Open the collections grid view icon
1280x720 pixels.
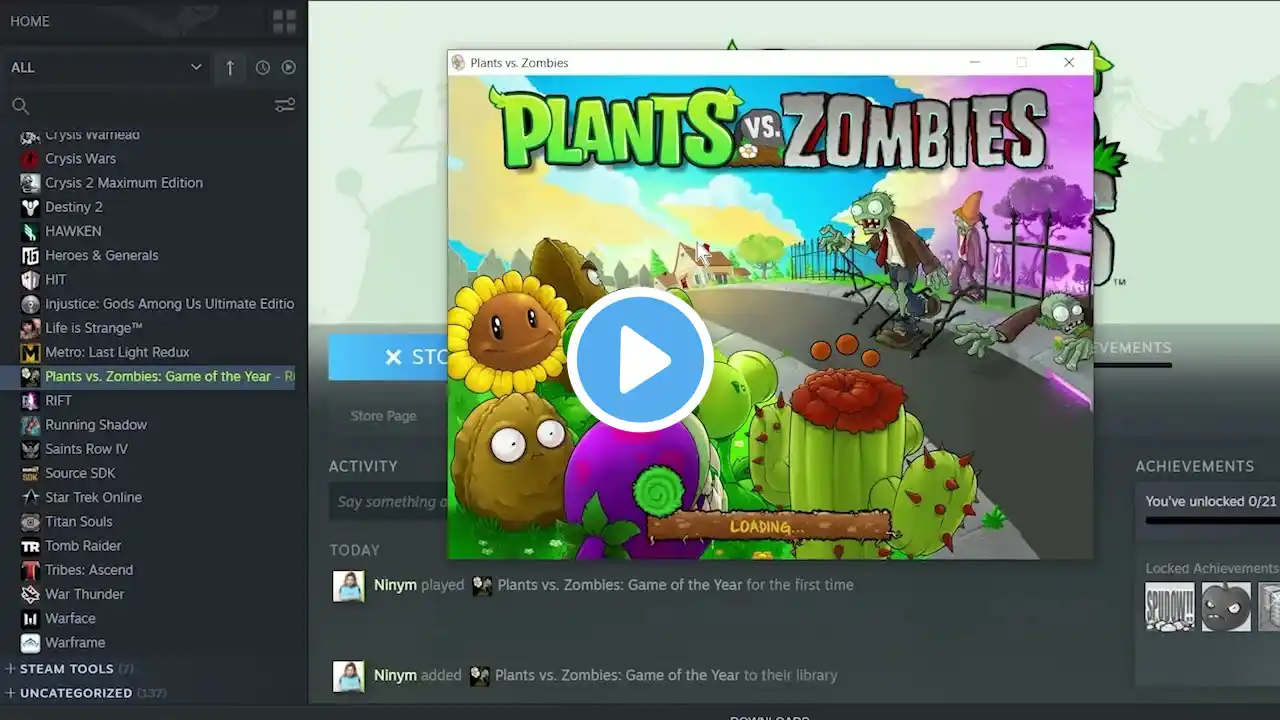point(284,21)
